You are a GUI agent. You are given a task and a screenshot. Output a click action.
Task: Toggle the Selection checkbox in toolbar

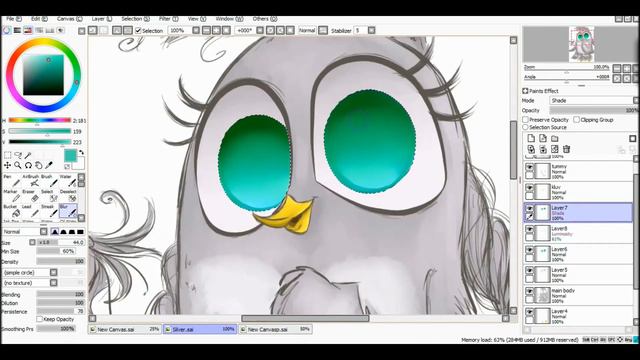coord(138,31)
